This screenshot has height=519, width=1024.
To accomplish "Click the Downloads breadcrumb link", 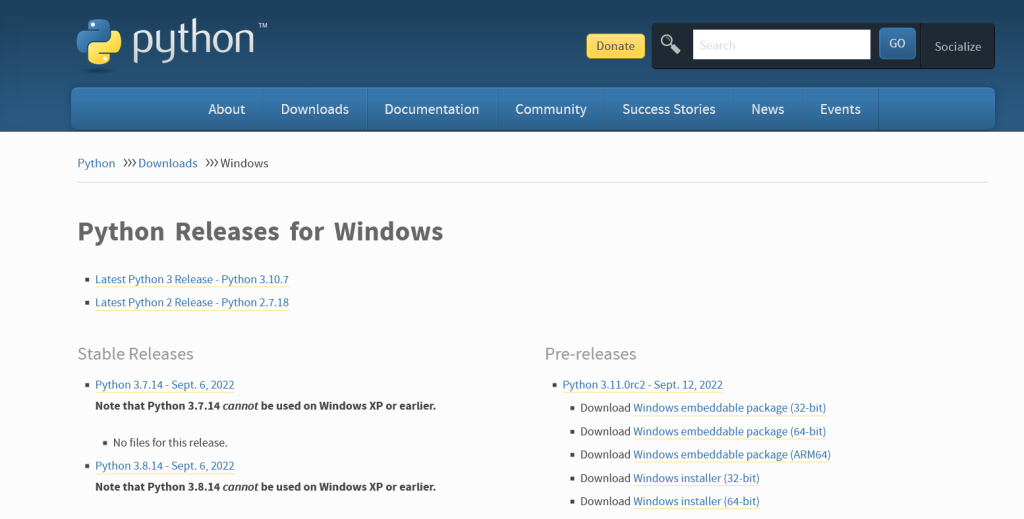I will 167,163.
